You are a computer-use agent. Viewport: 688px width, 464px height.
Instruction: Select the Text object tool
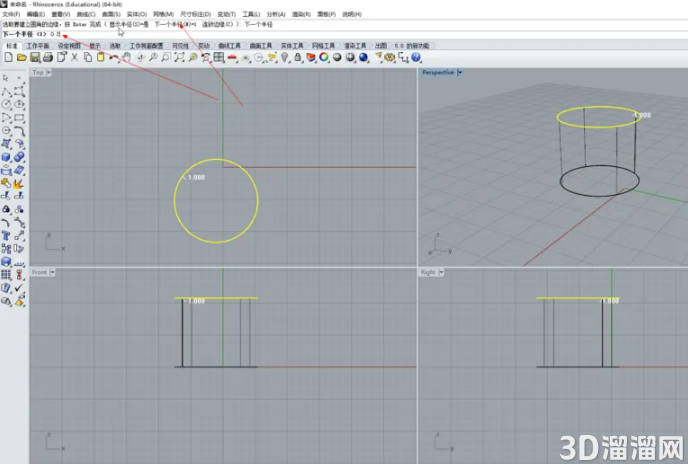coord(6,236)
